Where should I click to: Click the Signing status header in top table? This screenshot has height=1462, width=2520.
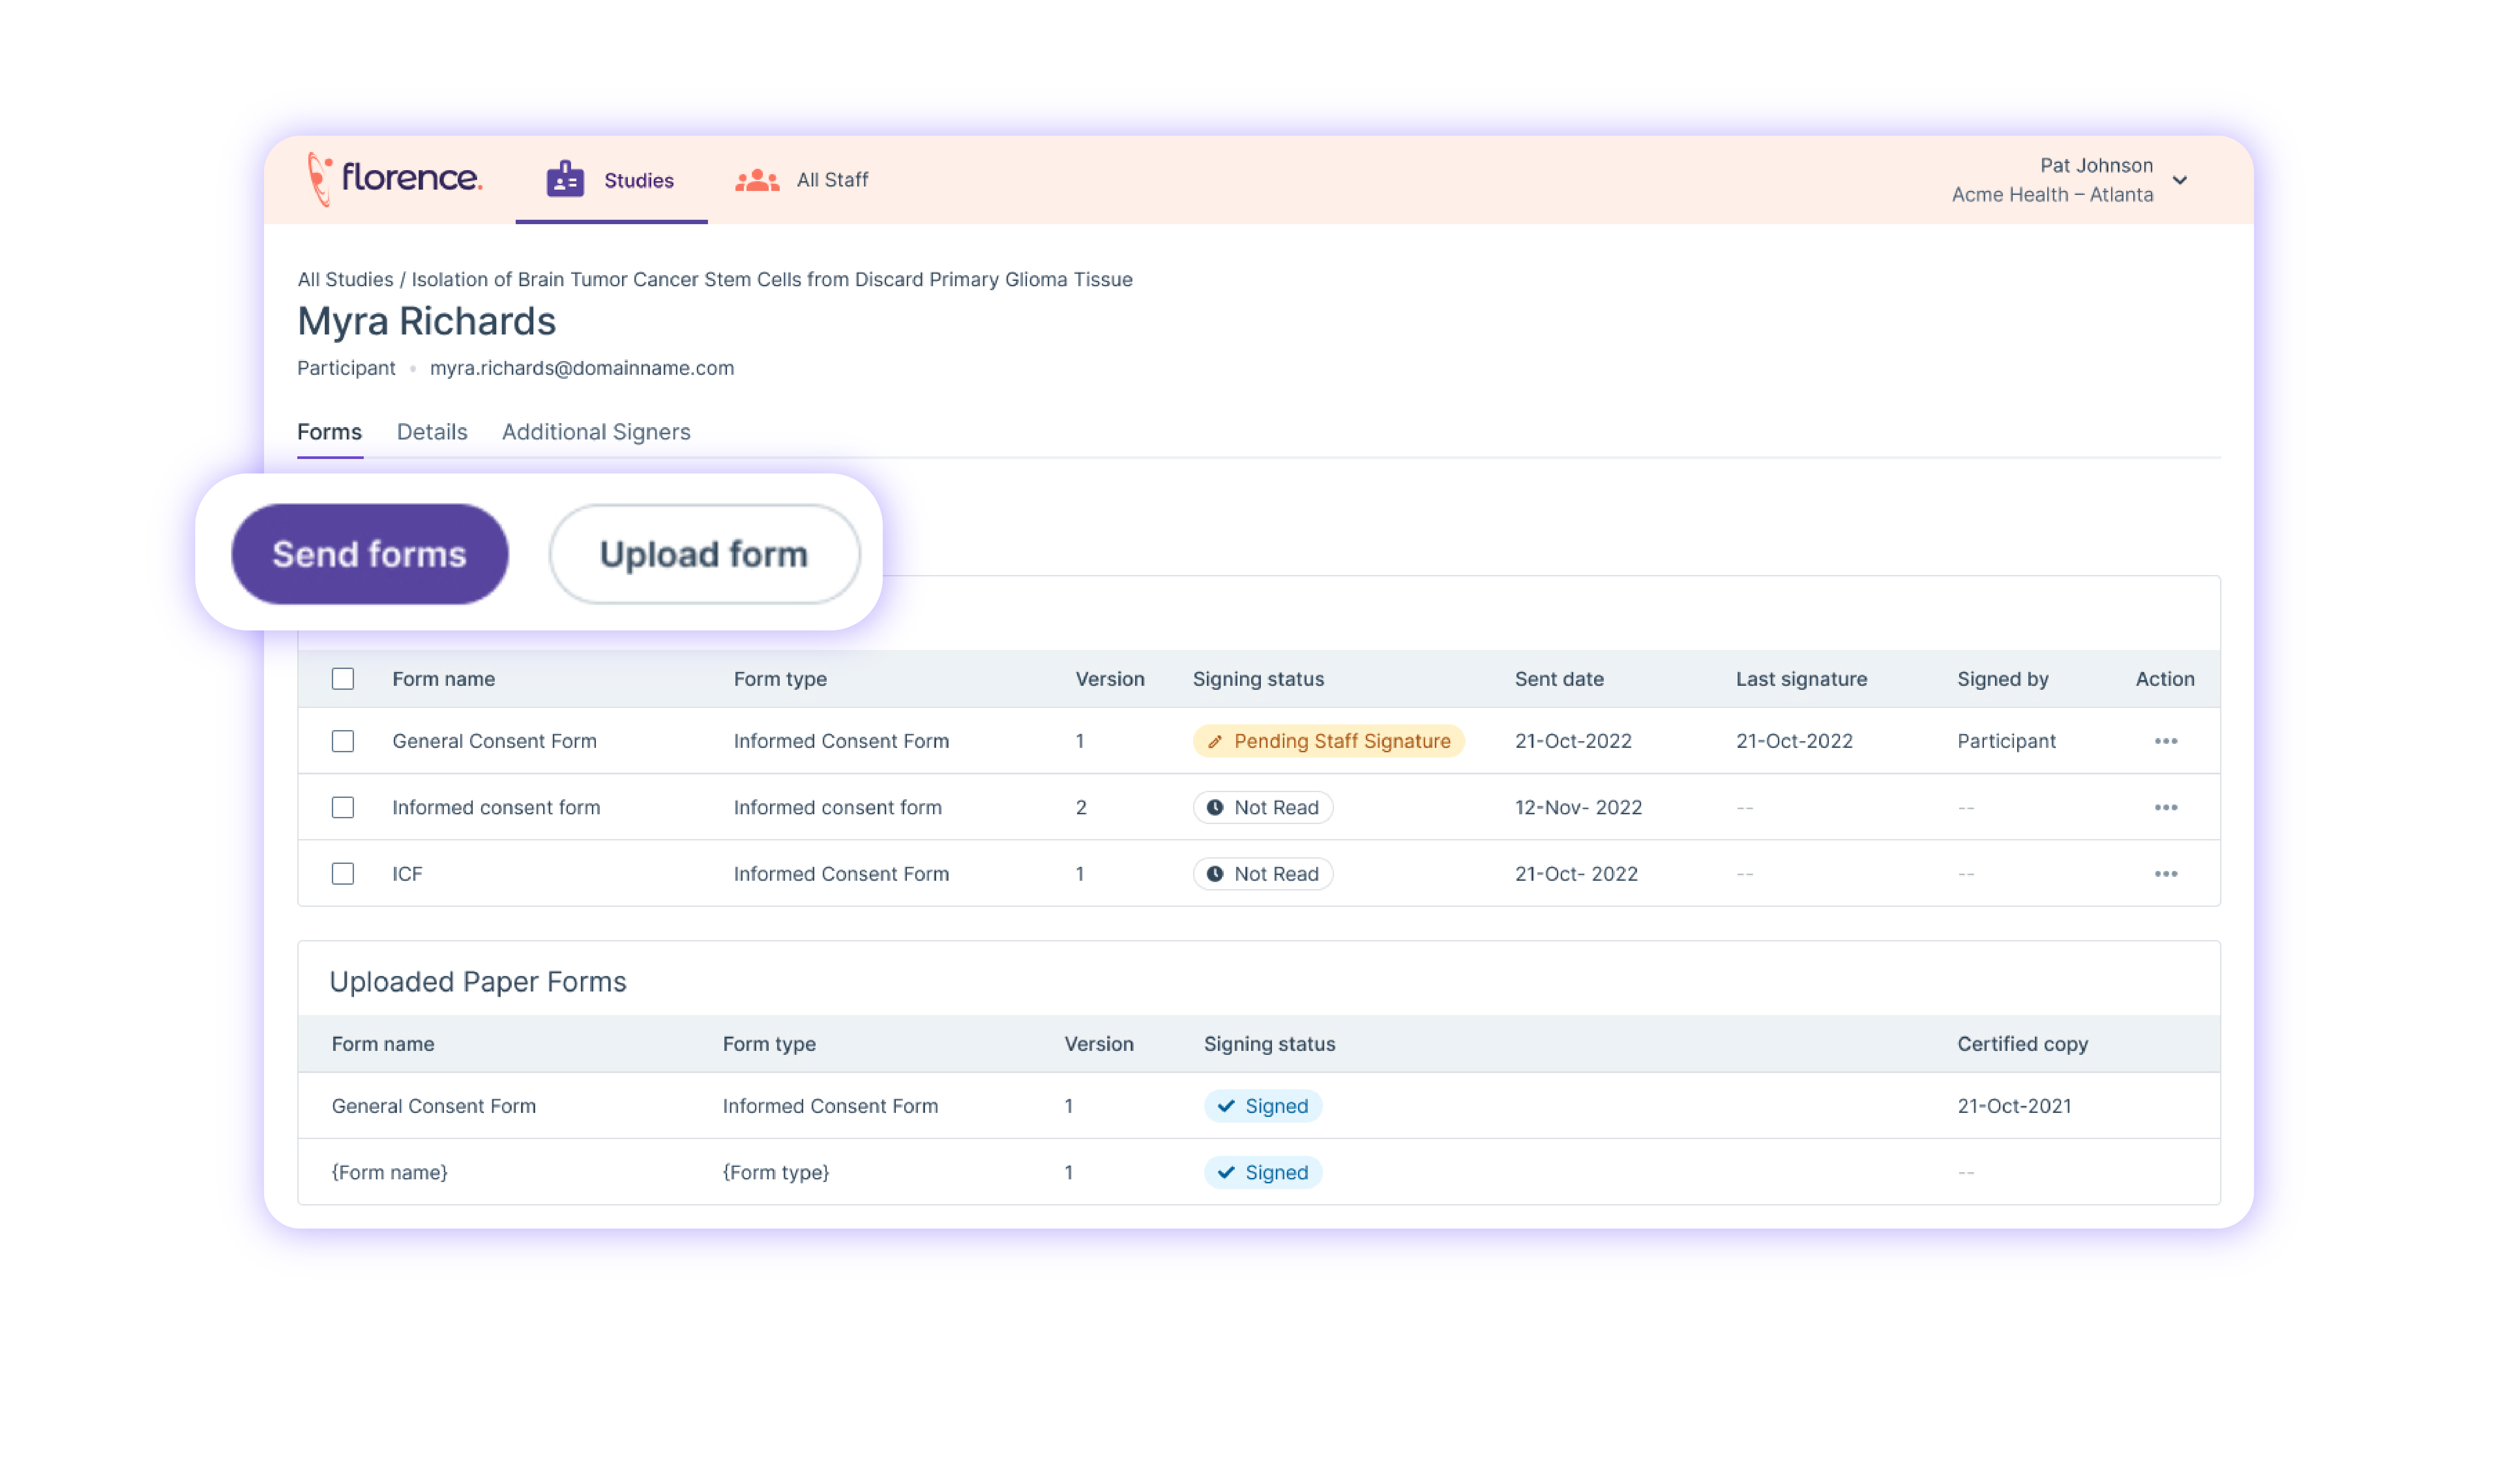coord(1258,679)
